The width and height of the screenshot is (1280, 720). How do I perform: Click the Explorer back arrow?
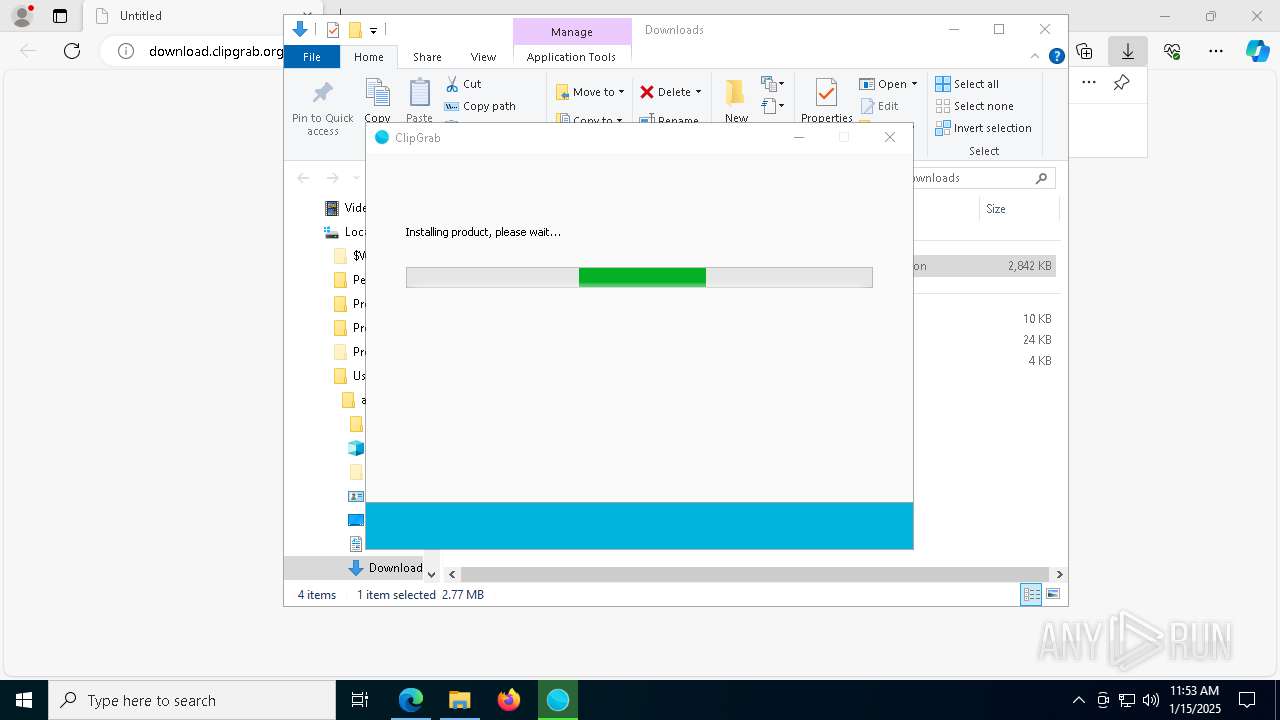(x=303, y=178)
